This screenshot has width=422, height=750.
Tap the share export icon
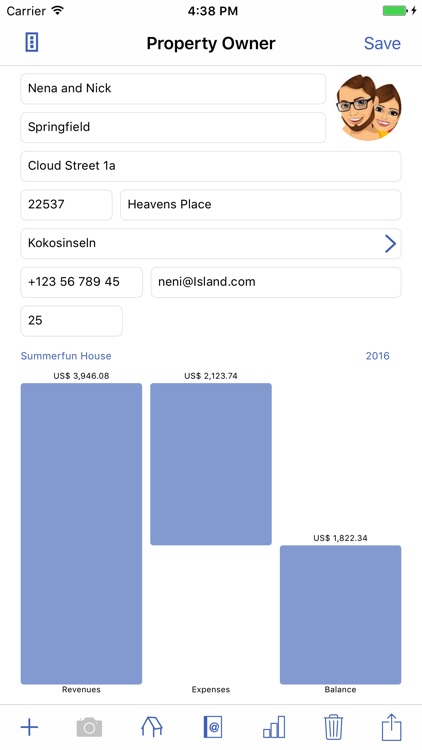point(391,727)
